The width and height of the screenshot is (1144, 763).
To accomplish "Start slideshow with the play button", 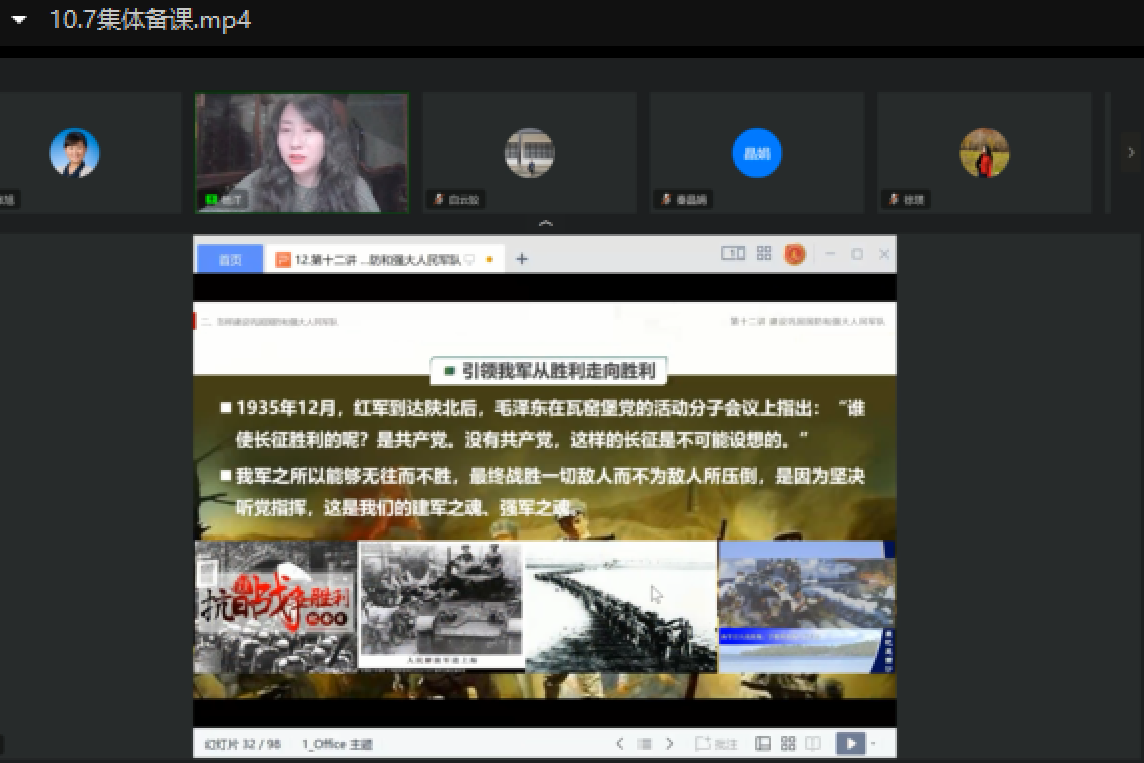I will click(x=850, y=744).
